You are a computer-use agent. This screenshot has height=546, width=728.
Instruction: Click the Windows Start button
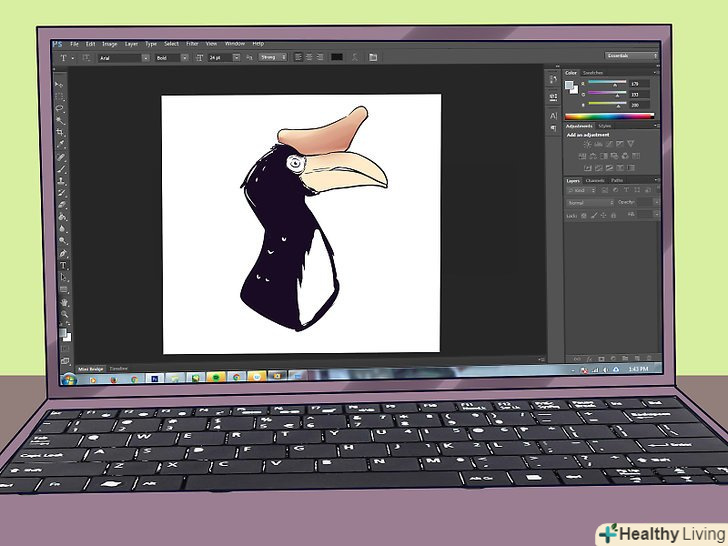pyautogui.click(x=68, y=378)
